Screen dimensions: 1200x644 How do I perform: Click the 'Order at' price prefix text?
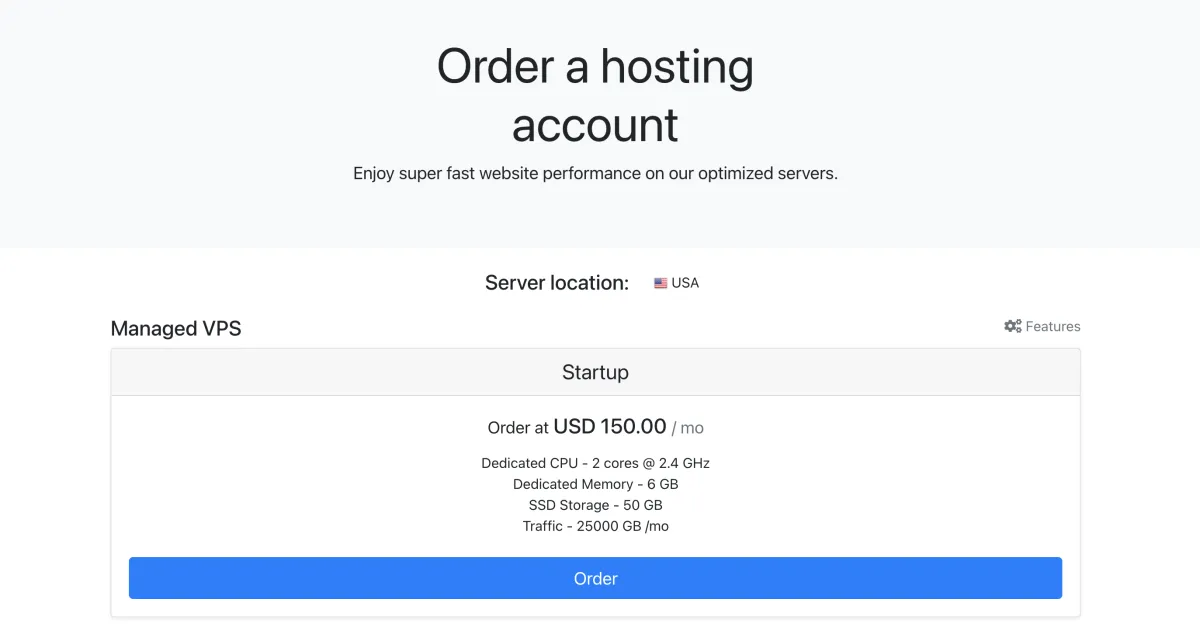(517, 428)
